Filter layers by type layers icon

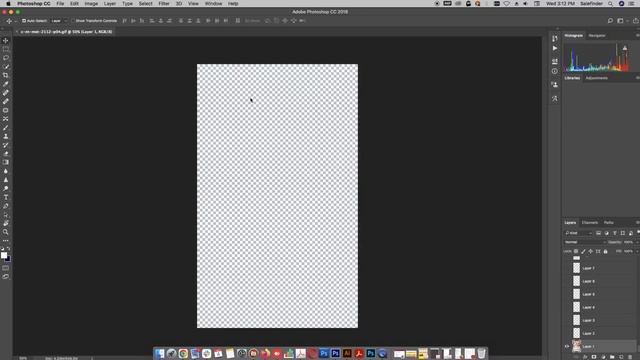(x=615, y=233)
